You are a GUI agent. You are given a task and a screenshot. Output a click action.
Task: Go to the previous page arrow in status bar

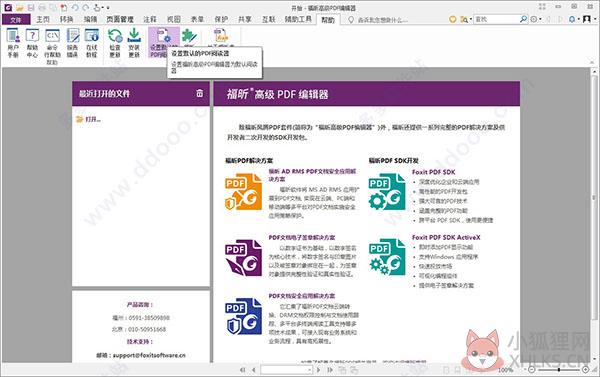coord(253,370)
